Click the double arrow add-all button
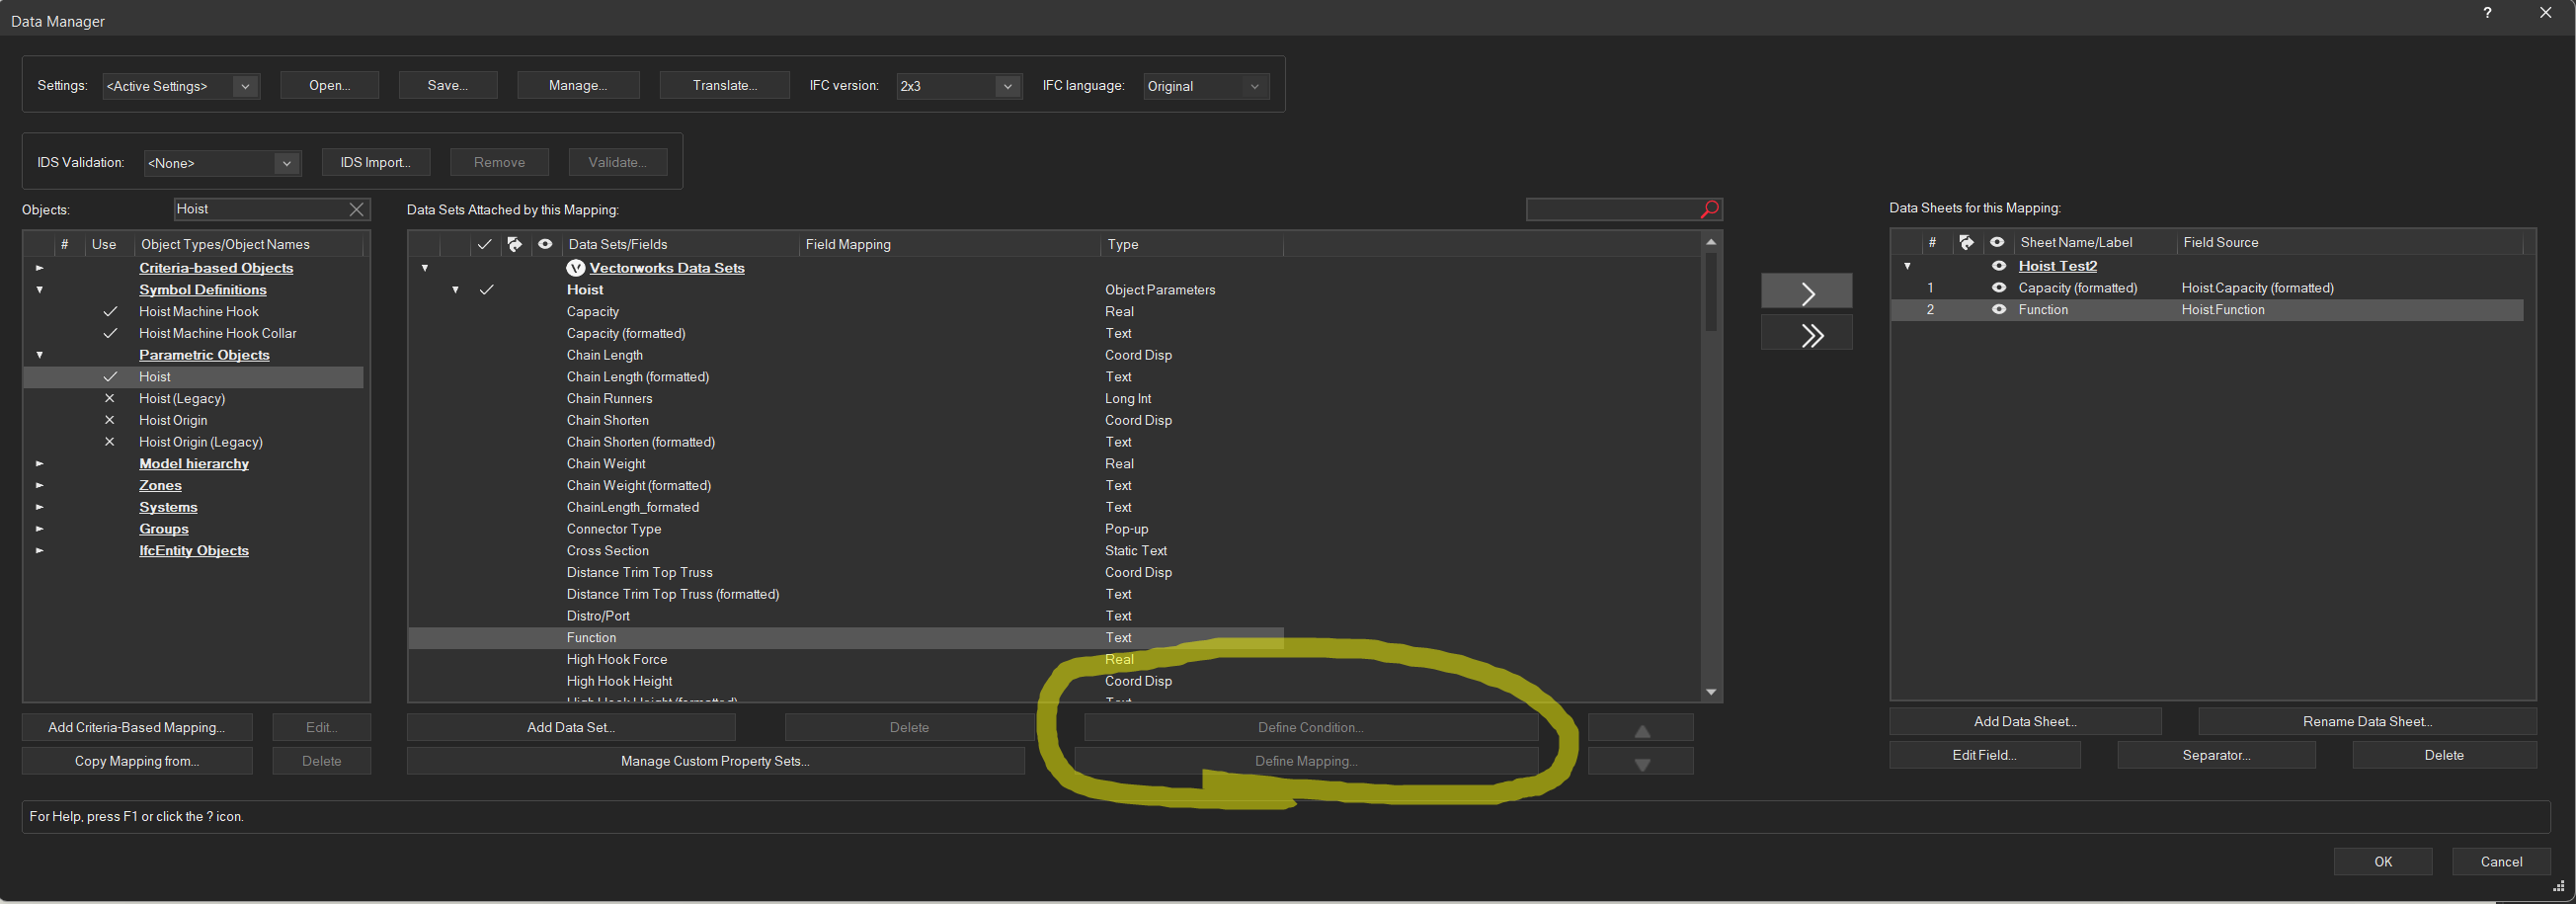The width and height of the screenshot is (2576, 904). [x=1806, y=335]
